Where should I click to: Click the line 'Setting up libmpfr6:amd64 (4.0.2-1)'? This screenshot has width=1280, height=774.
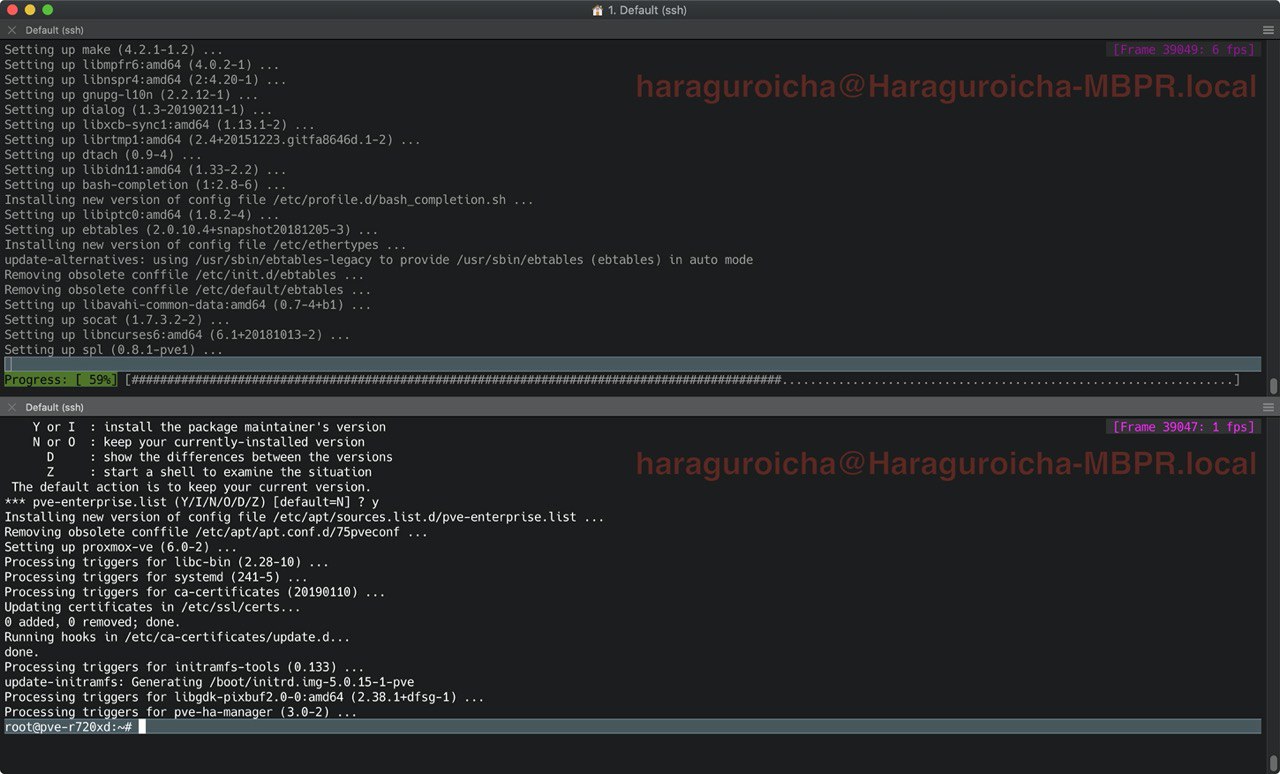[x=142, y=64]
